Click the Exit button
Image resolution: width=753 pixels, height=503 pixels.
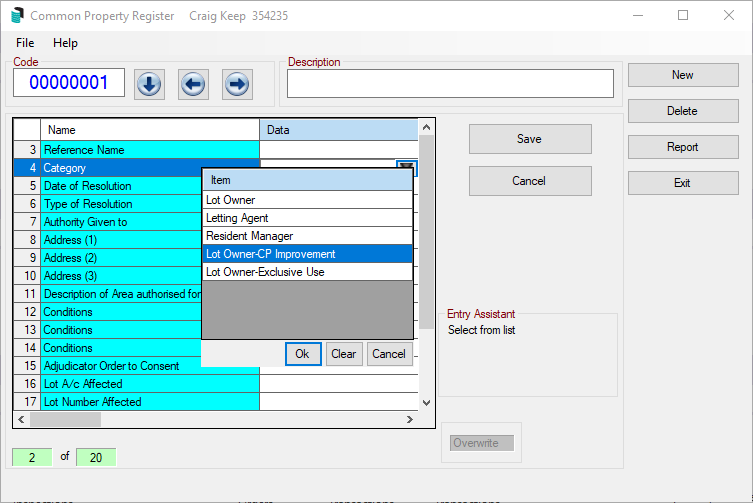683,183
